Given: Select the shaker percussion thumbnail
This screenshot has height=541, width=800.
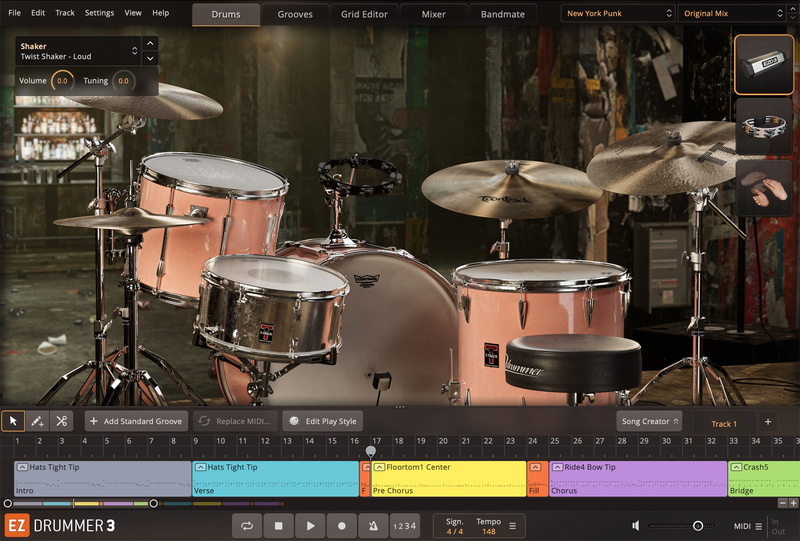Looking at the screenshot, I should [x=764, y=65].
